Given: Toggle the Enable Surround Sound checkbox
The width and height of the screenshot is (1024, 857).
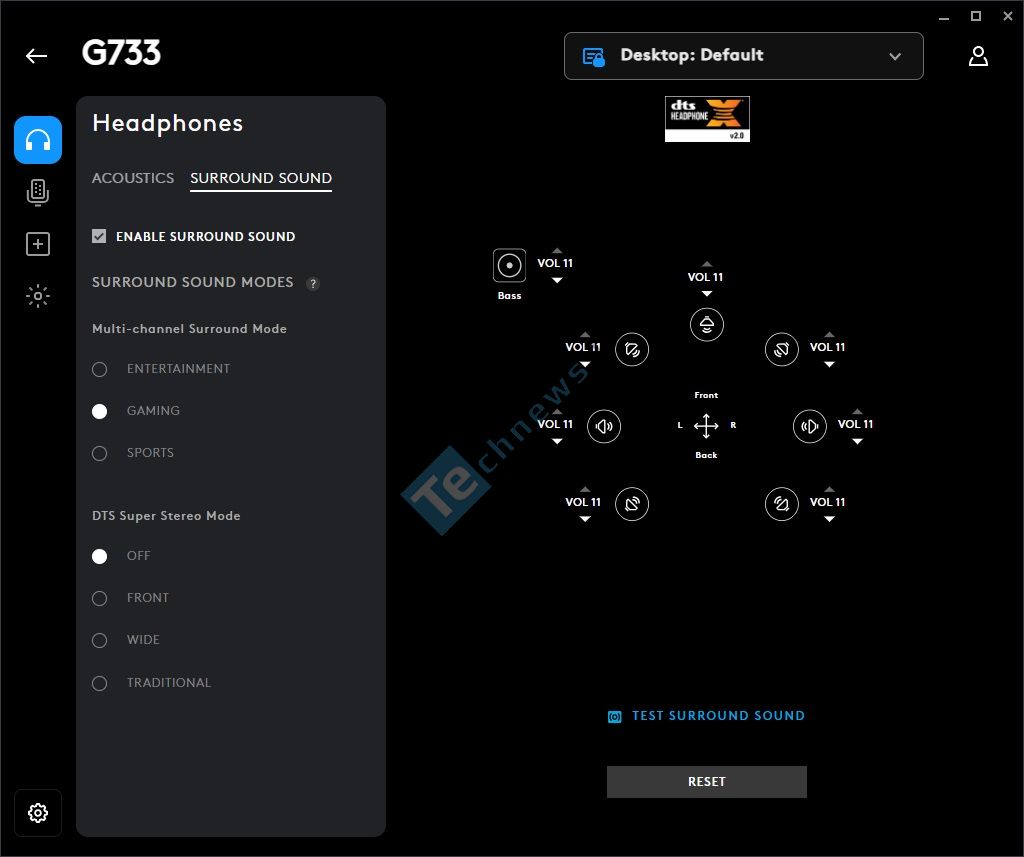Looking at the screenshot, I should pos(99,236).
